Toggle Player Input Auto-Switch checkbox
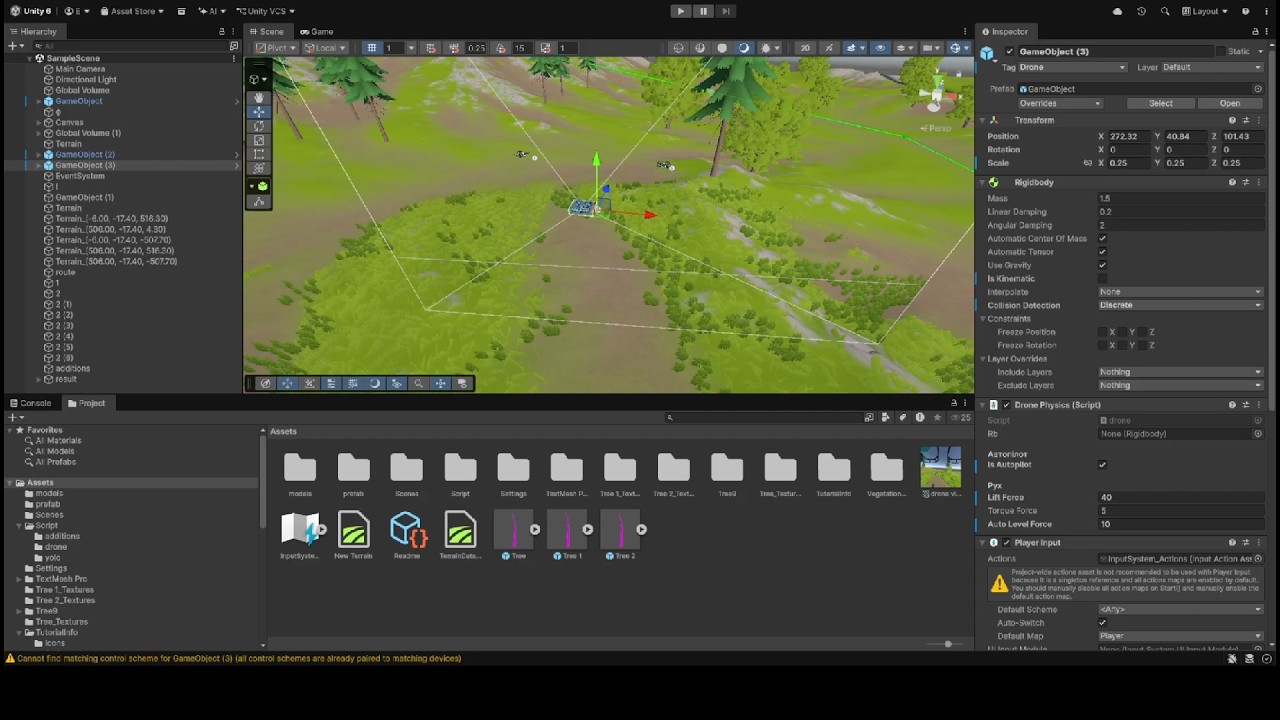Viewport: 1280px width, 720px height. pos(1102,623)
